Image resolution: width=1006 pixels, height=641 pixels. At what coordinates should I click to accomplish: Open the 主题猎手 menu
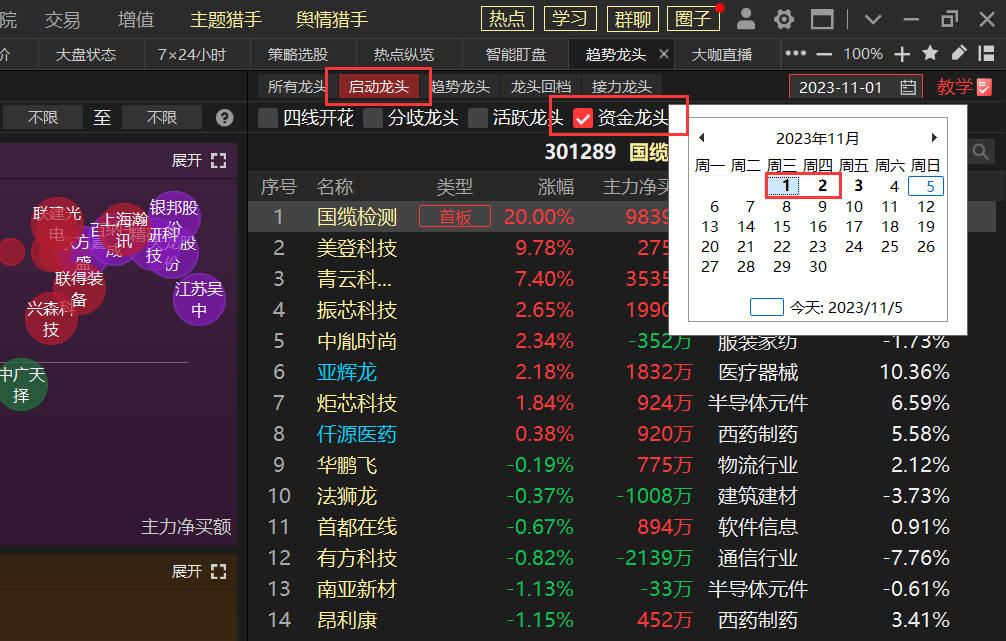226,20
